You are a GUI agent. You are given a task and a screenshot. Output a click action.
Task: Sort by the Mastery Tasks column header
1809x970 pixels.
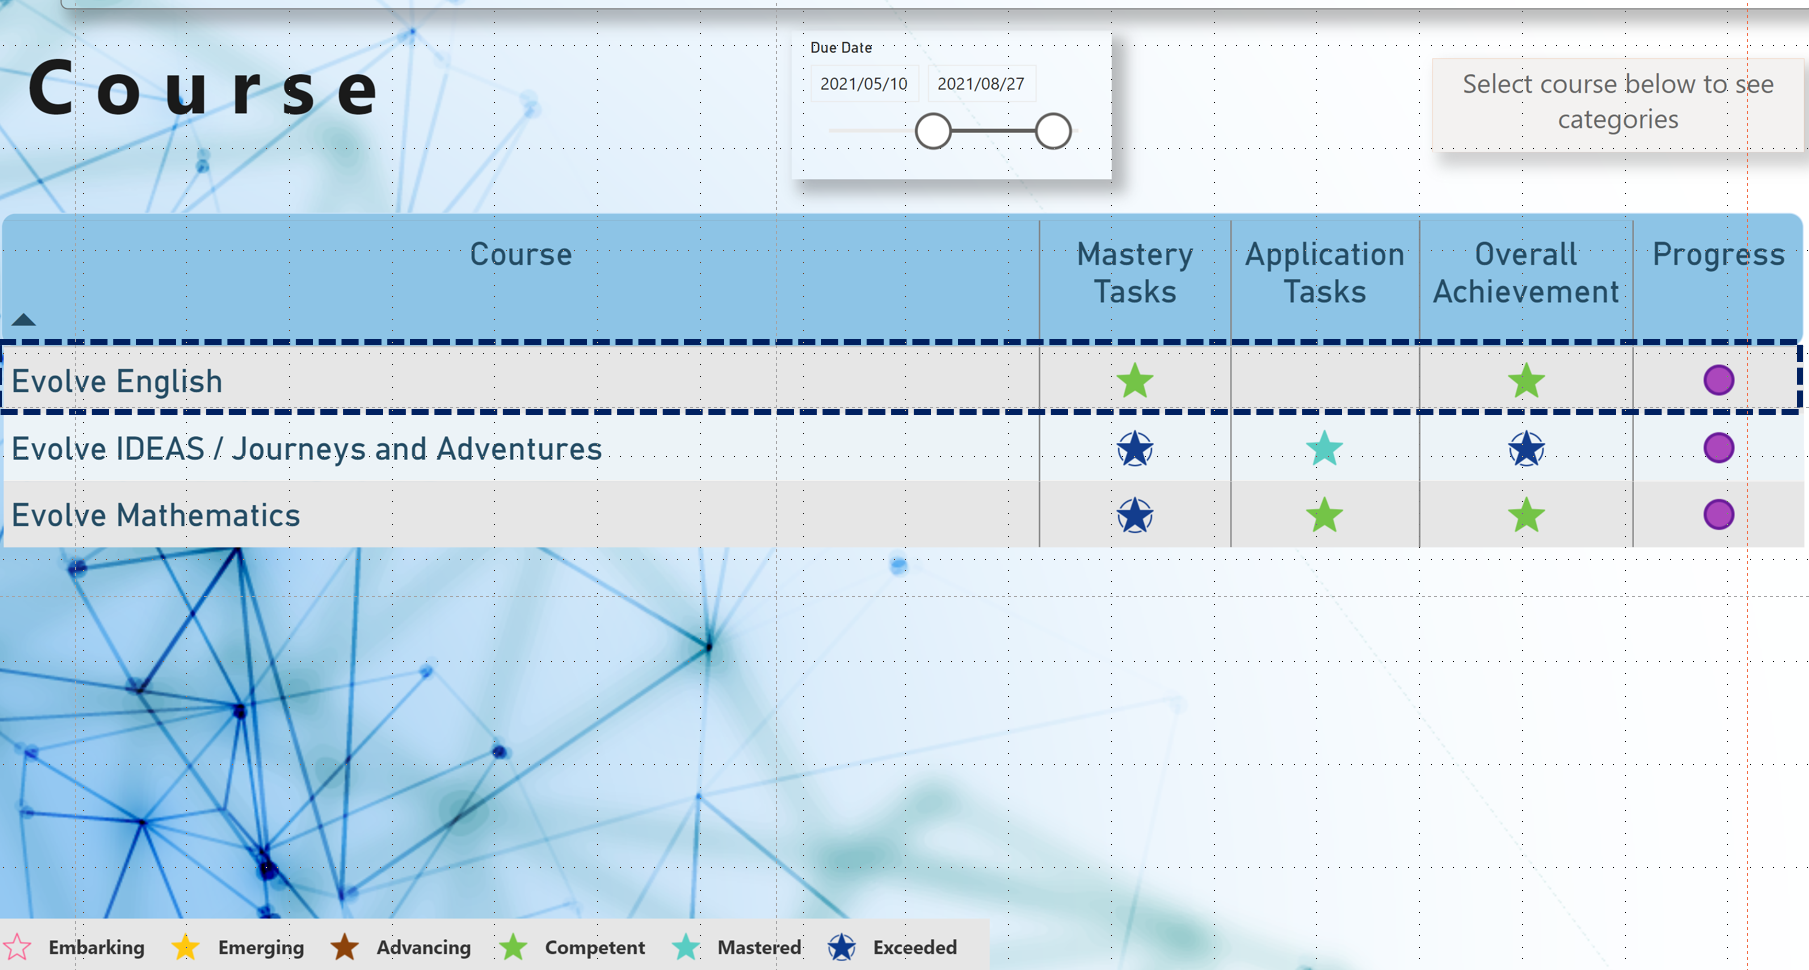coord(1134,273)
